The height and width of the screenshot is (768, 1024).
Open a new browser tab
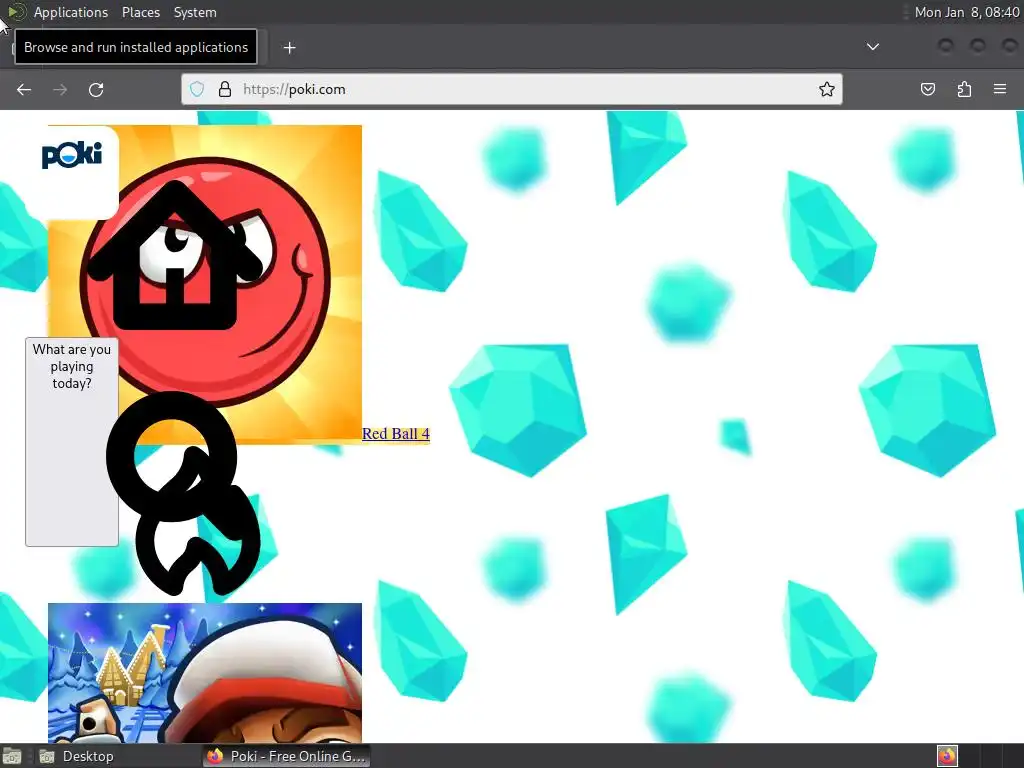tap(289, 48)
